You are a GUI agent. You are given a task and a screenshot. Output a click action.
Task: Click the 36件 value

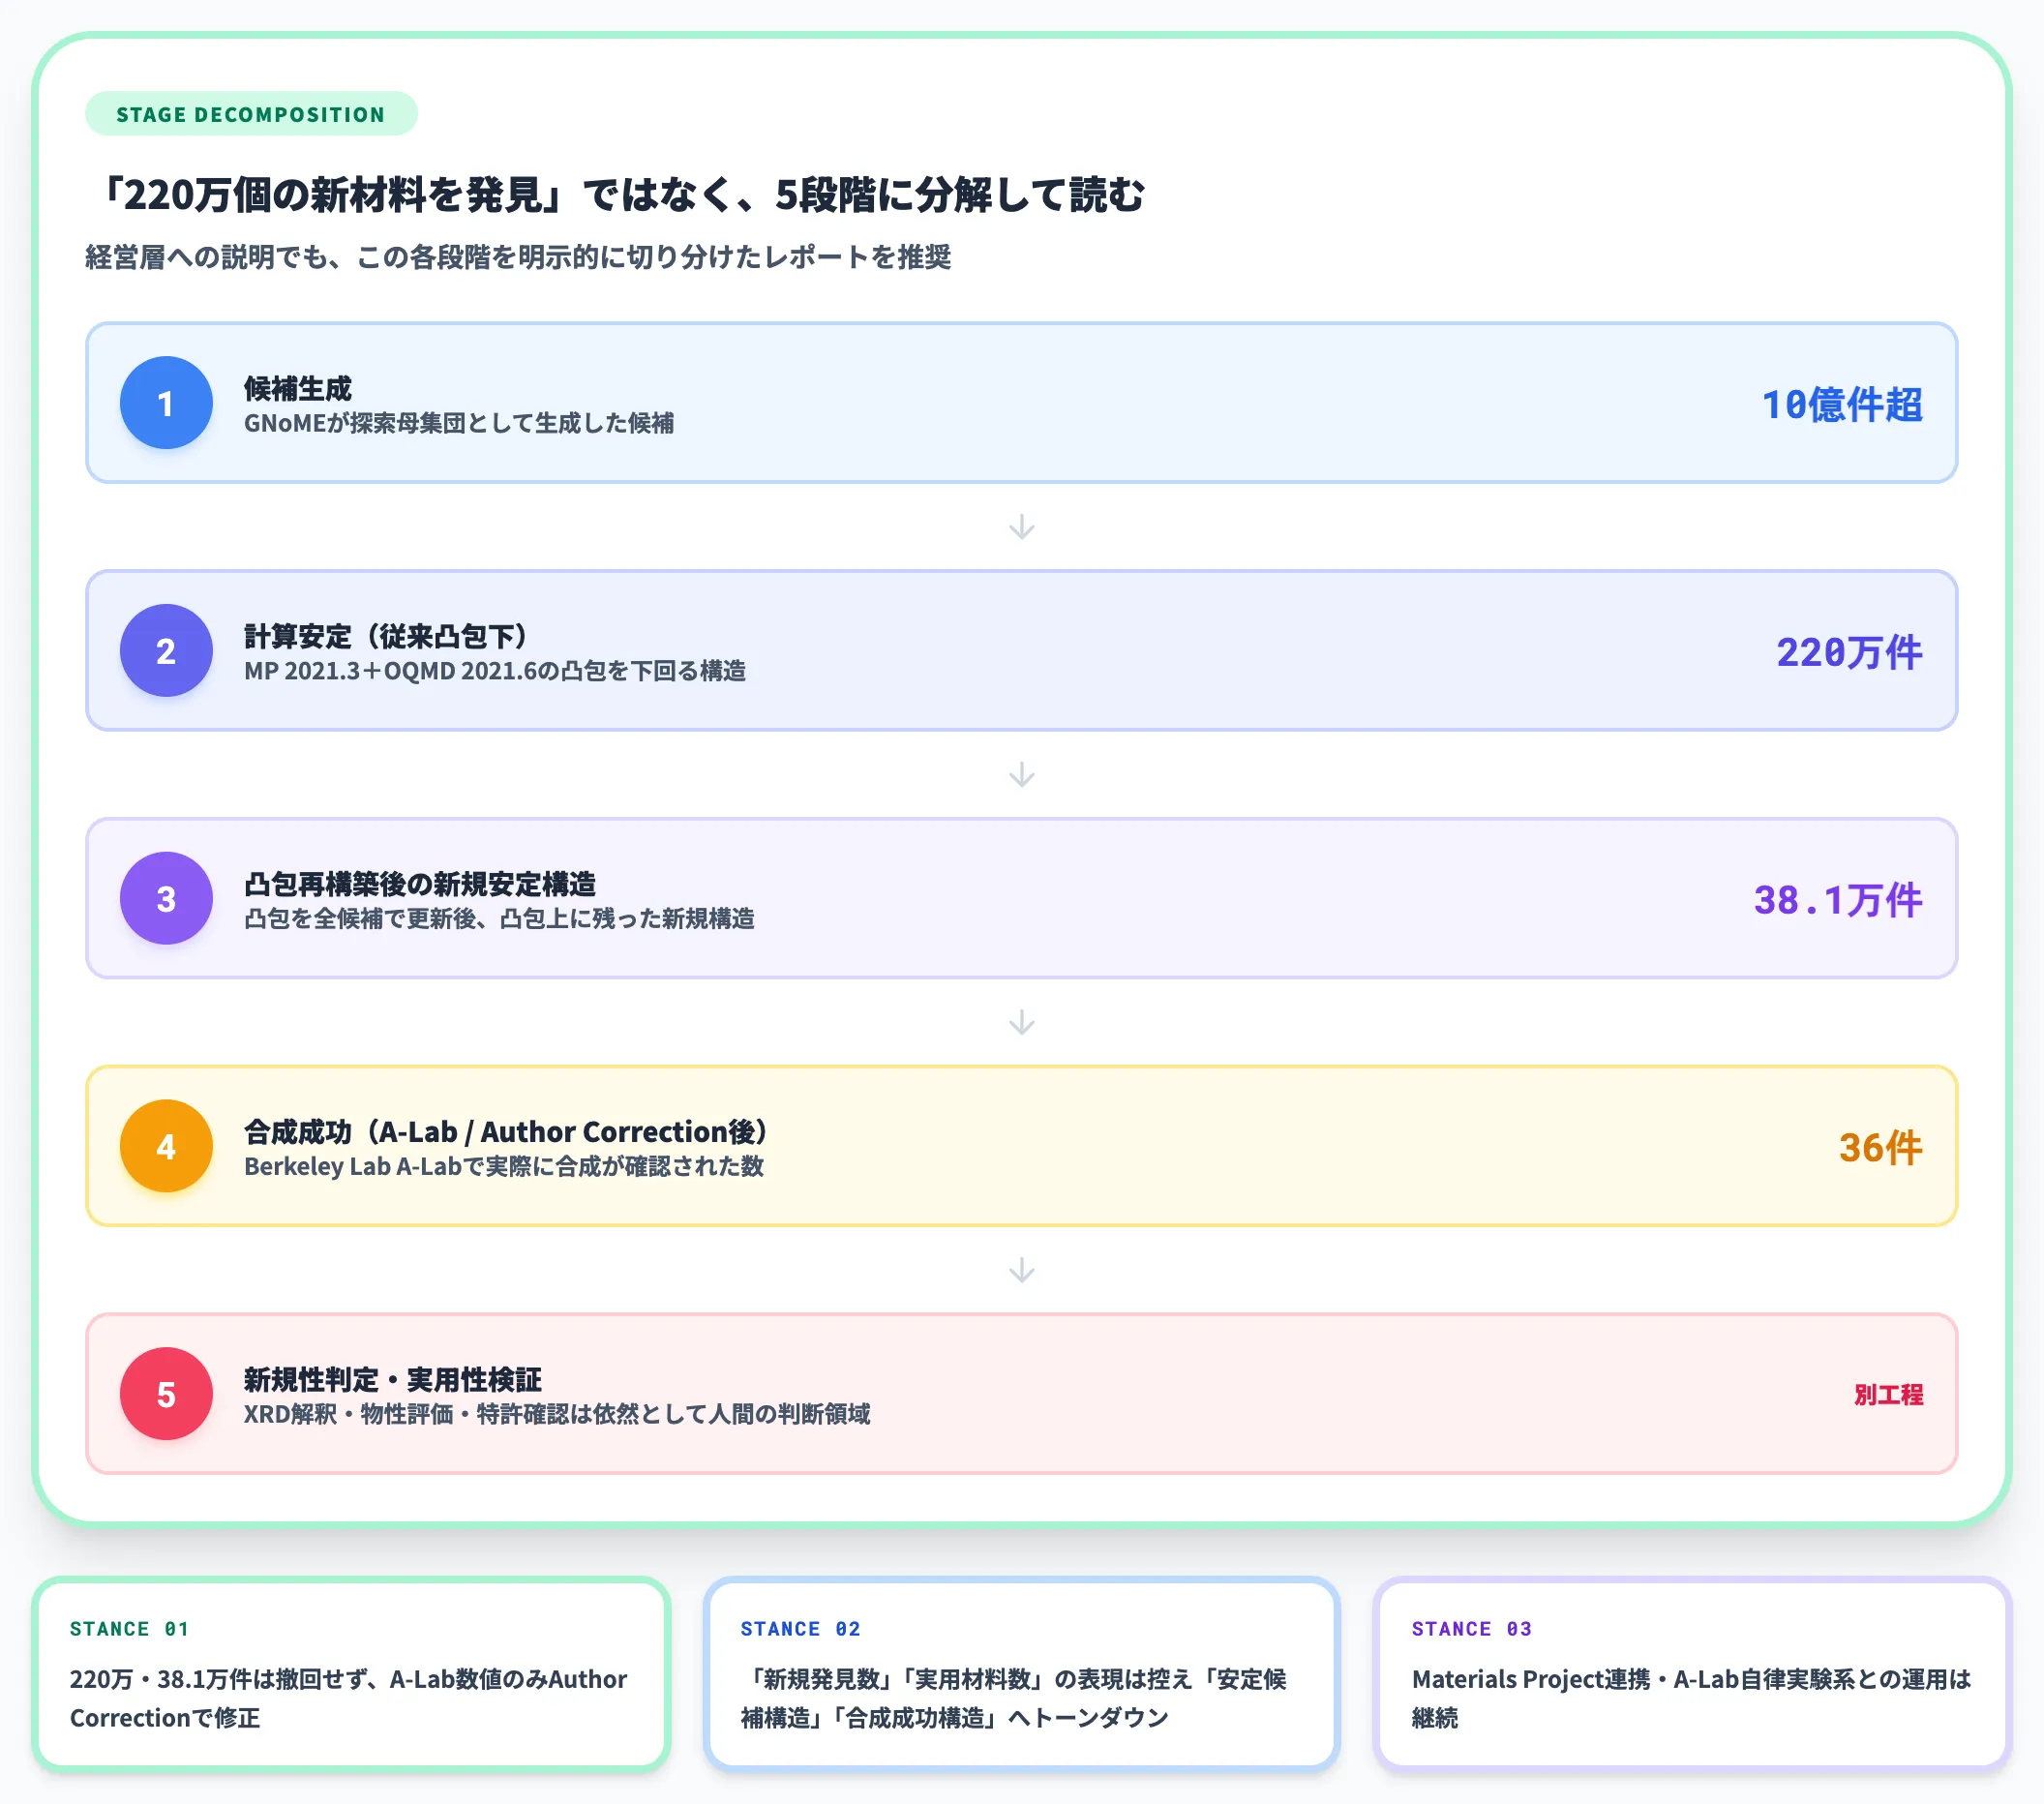pos(1881,1148)
